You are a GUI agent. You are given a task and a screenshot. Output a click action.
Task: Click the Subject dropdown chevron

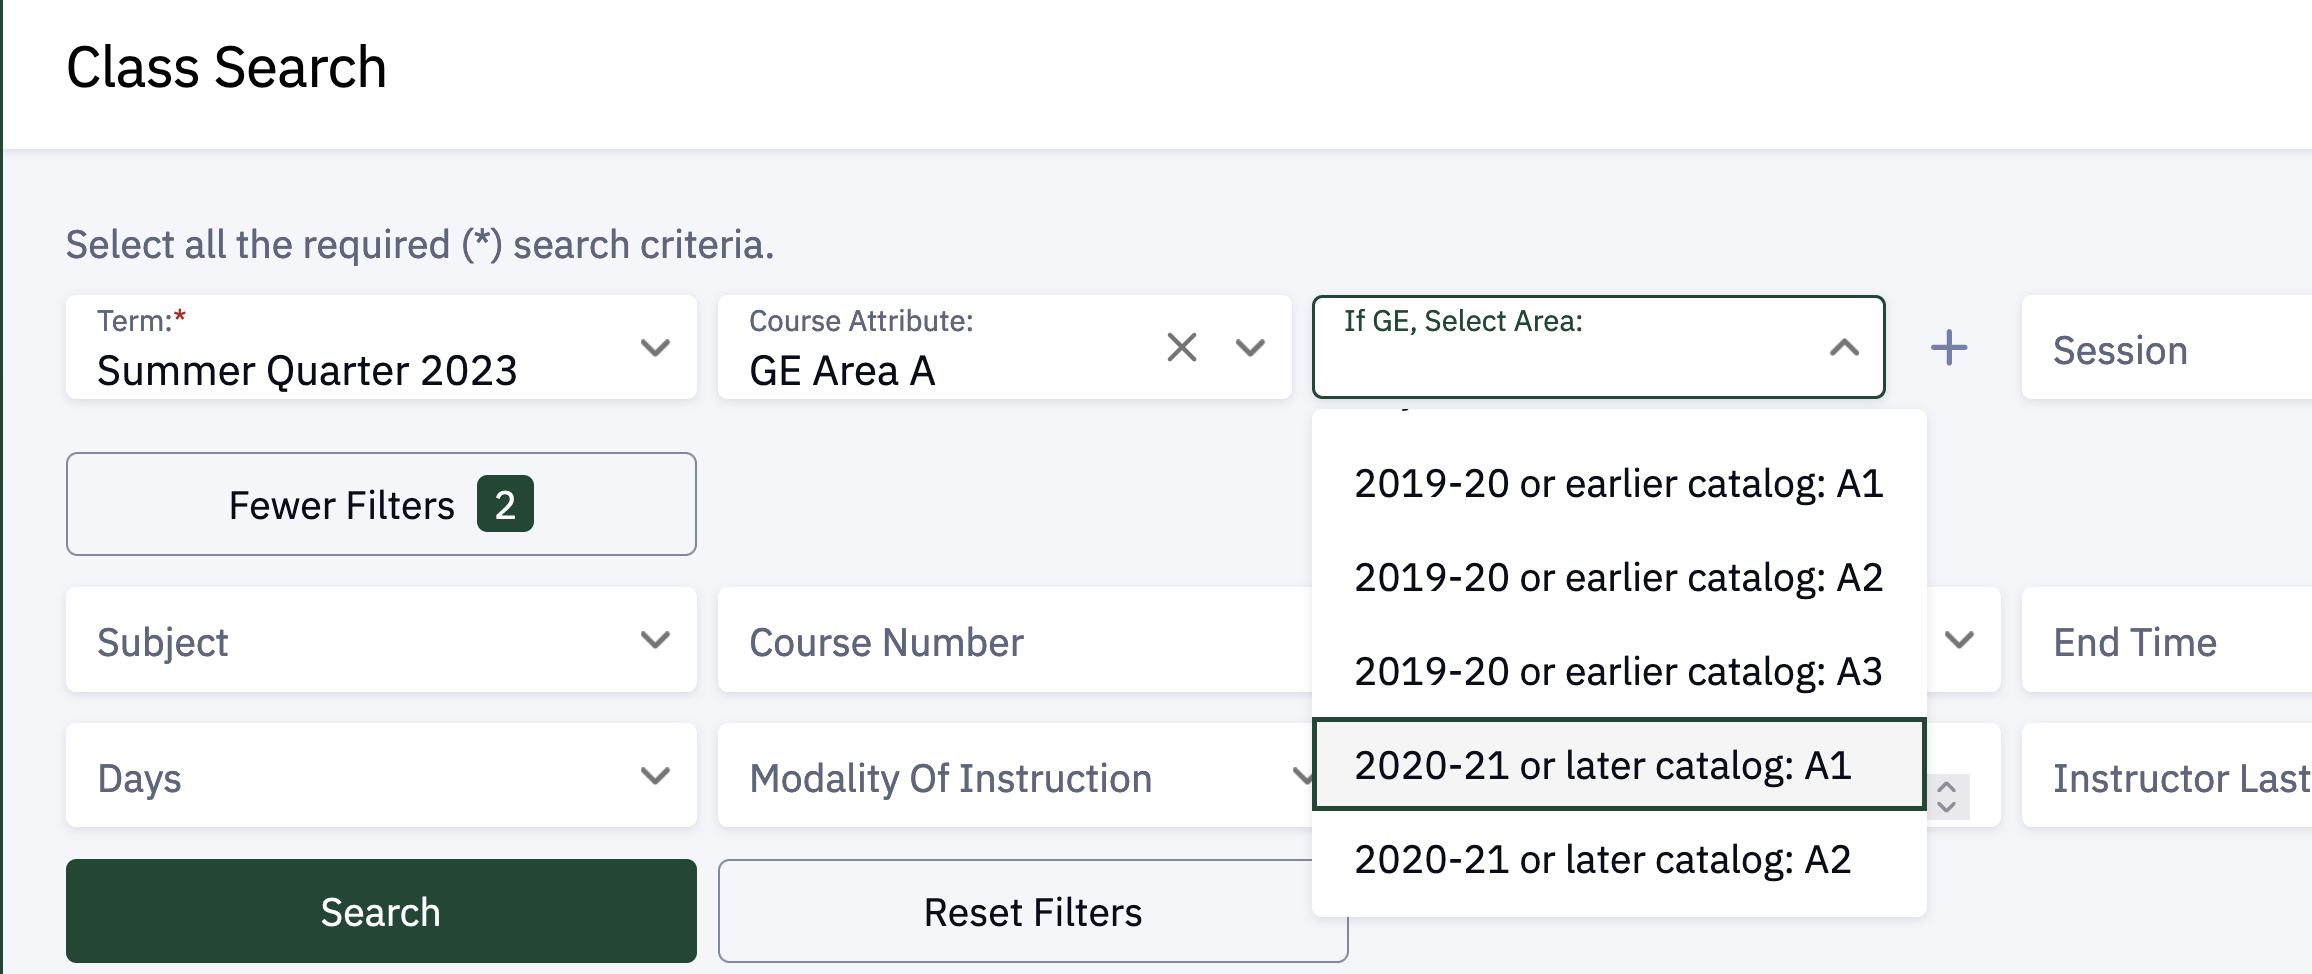[x=655, y=640]
